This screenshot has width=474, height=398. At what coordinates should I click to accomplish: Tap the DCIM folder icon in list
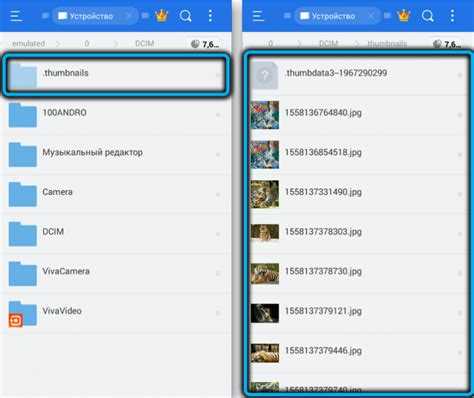[23, 234]
